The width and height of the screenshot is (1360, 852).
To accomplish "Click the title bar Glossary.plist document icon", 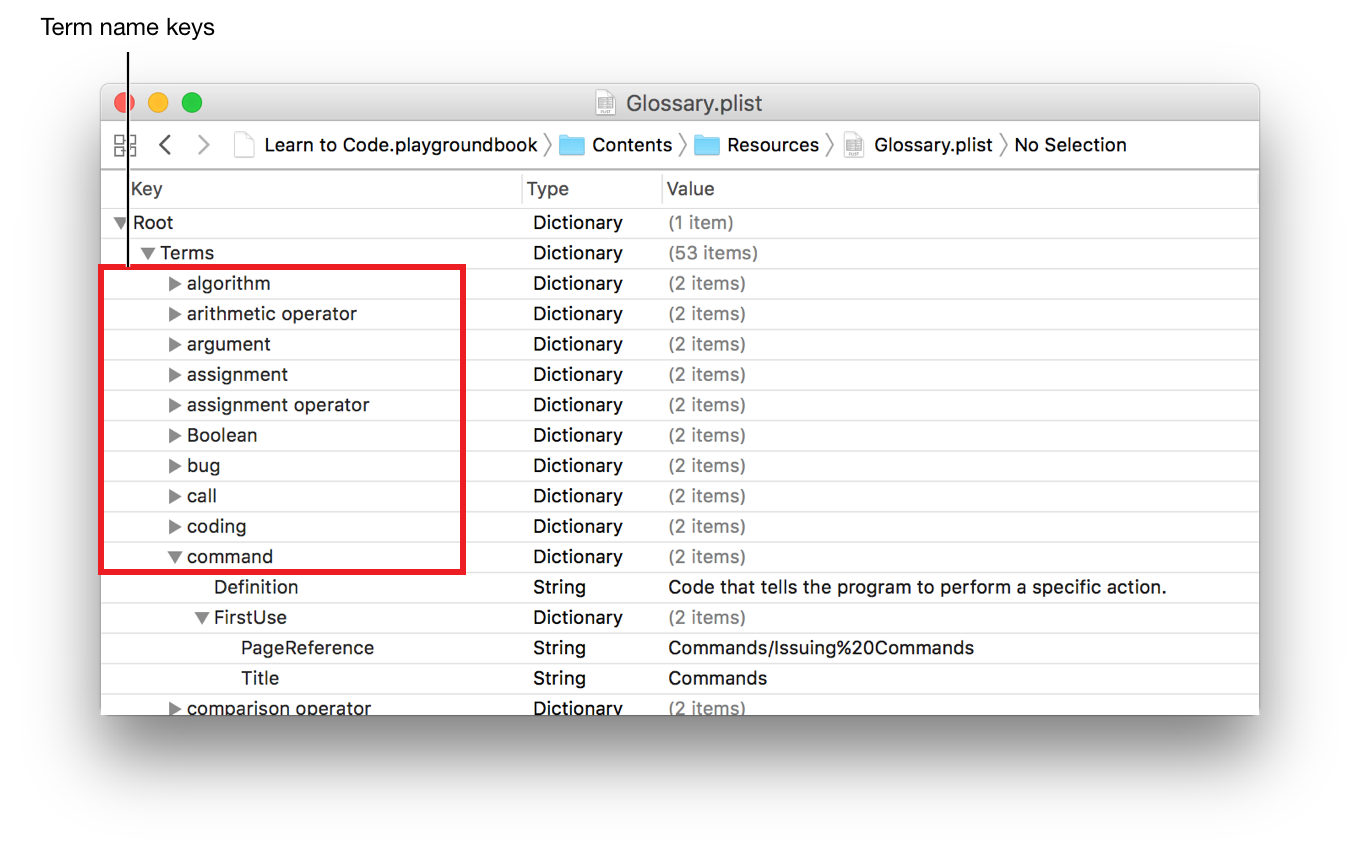I will [605, 103].
